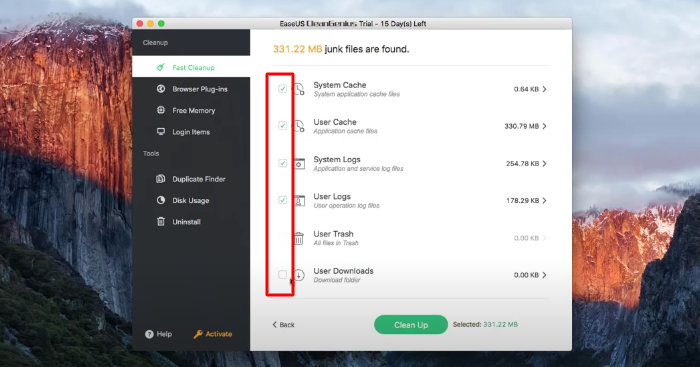The image size is (700, 367).
Task: Expand User Logs details chevron
Action: click(544, 201)
